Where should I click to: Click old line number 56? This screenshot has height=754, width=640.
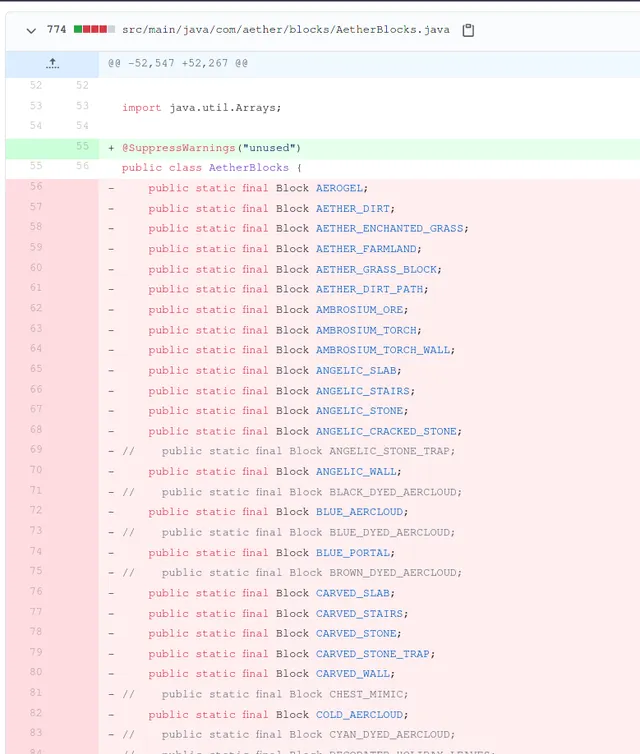pos(36,186)
